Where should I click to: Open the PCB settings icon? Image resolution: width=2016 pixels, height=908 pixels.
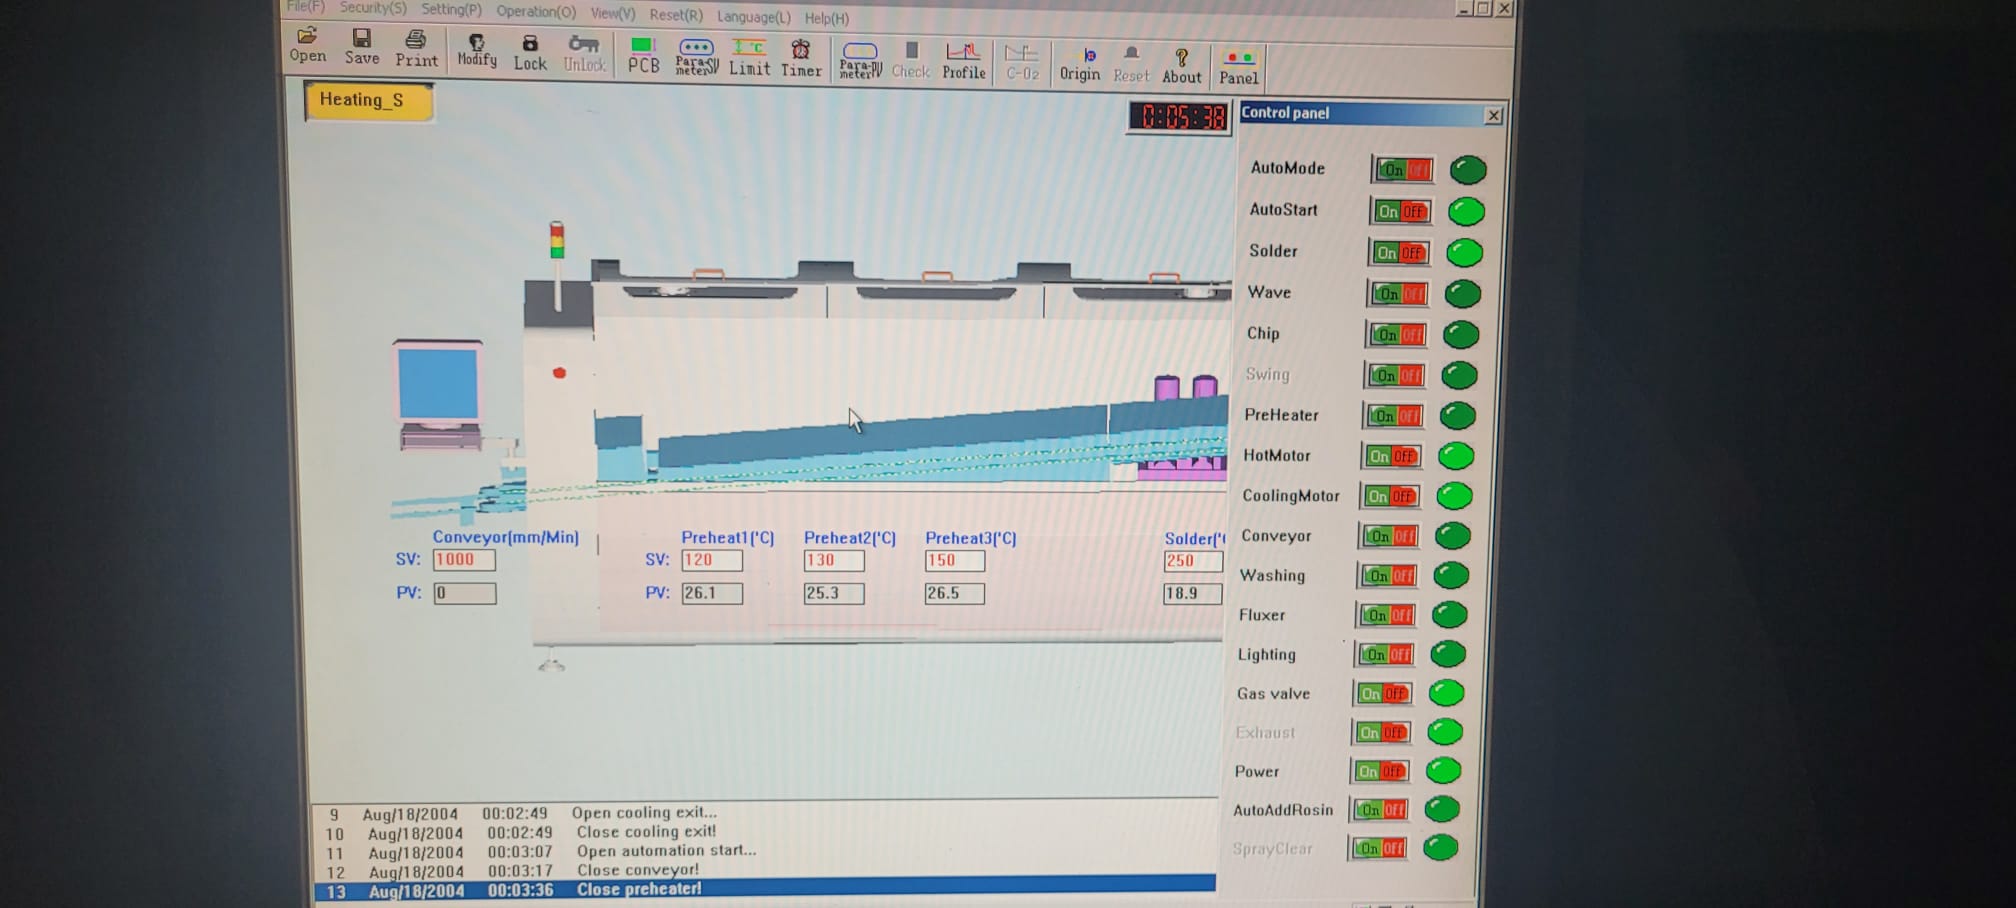pos(643,55)
